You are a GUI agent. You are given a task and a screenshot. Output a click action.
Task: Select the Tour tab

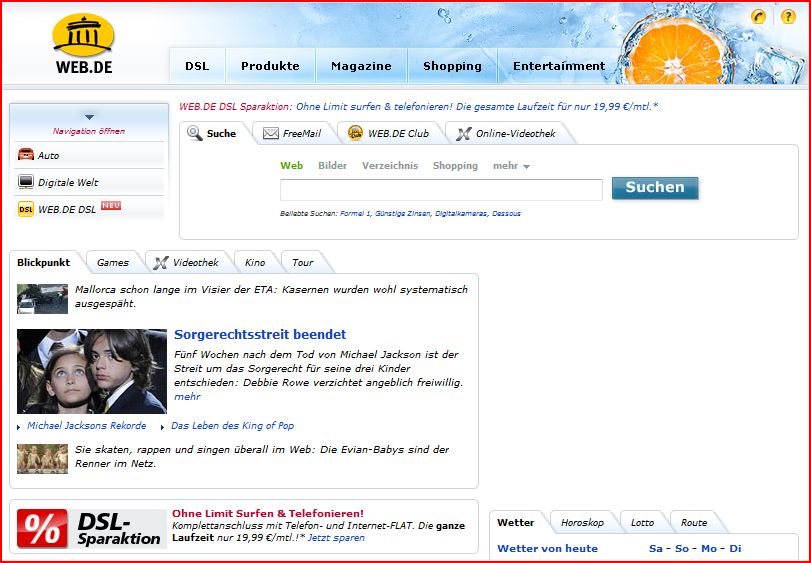303,263
